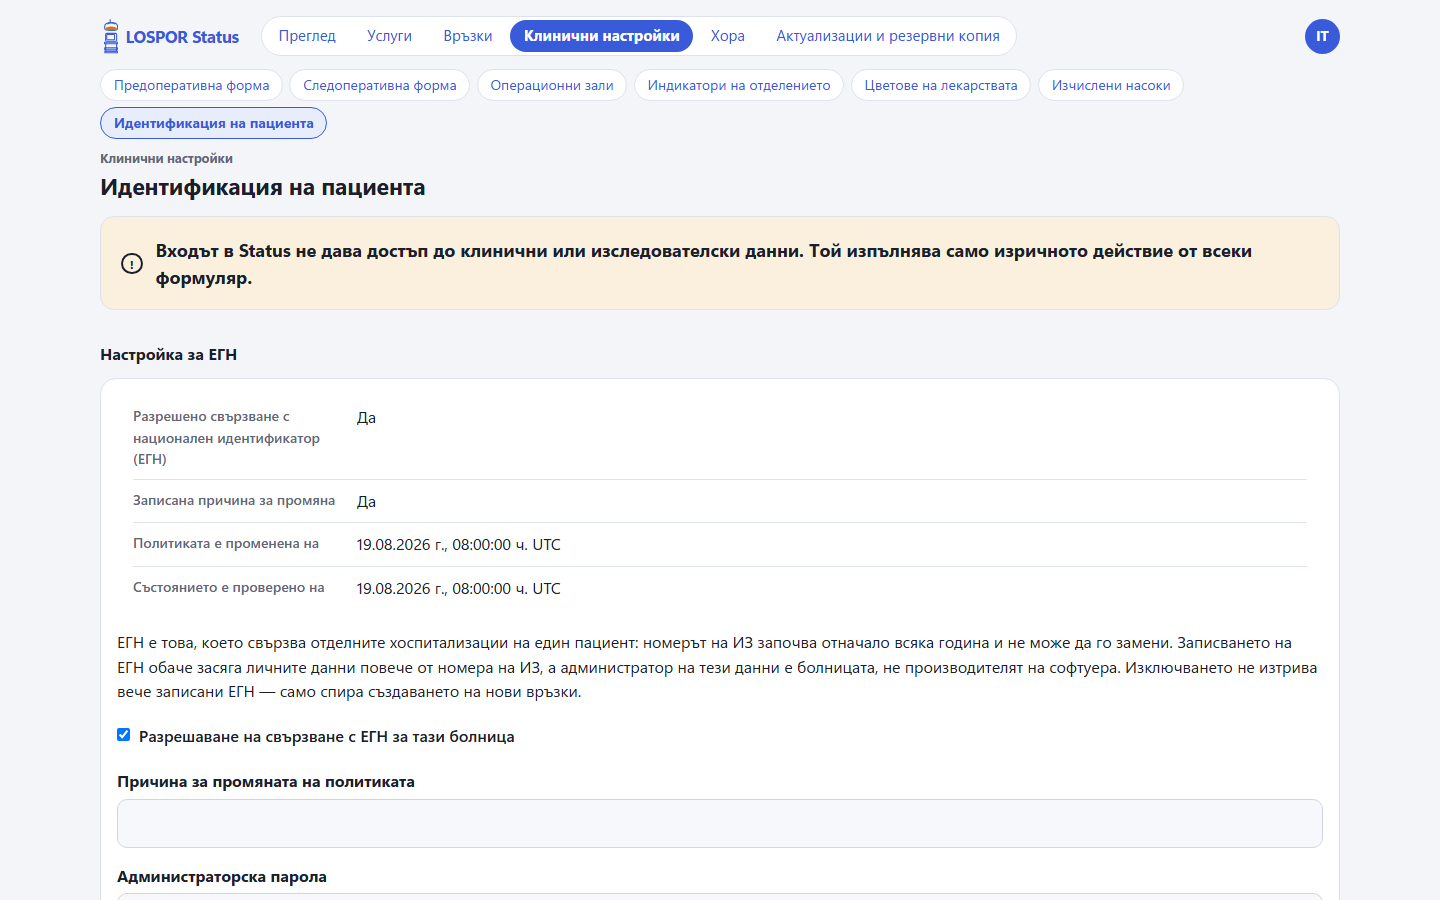The image size is (1440, 900).
Task: Go to Операционни зали settings
Action: 552,85
